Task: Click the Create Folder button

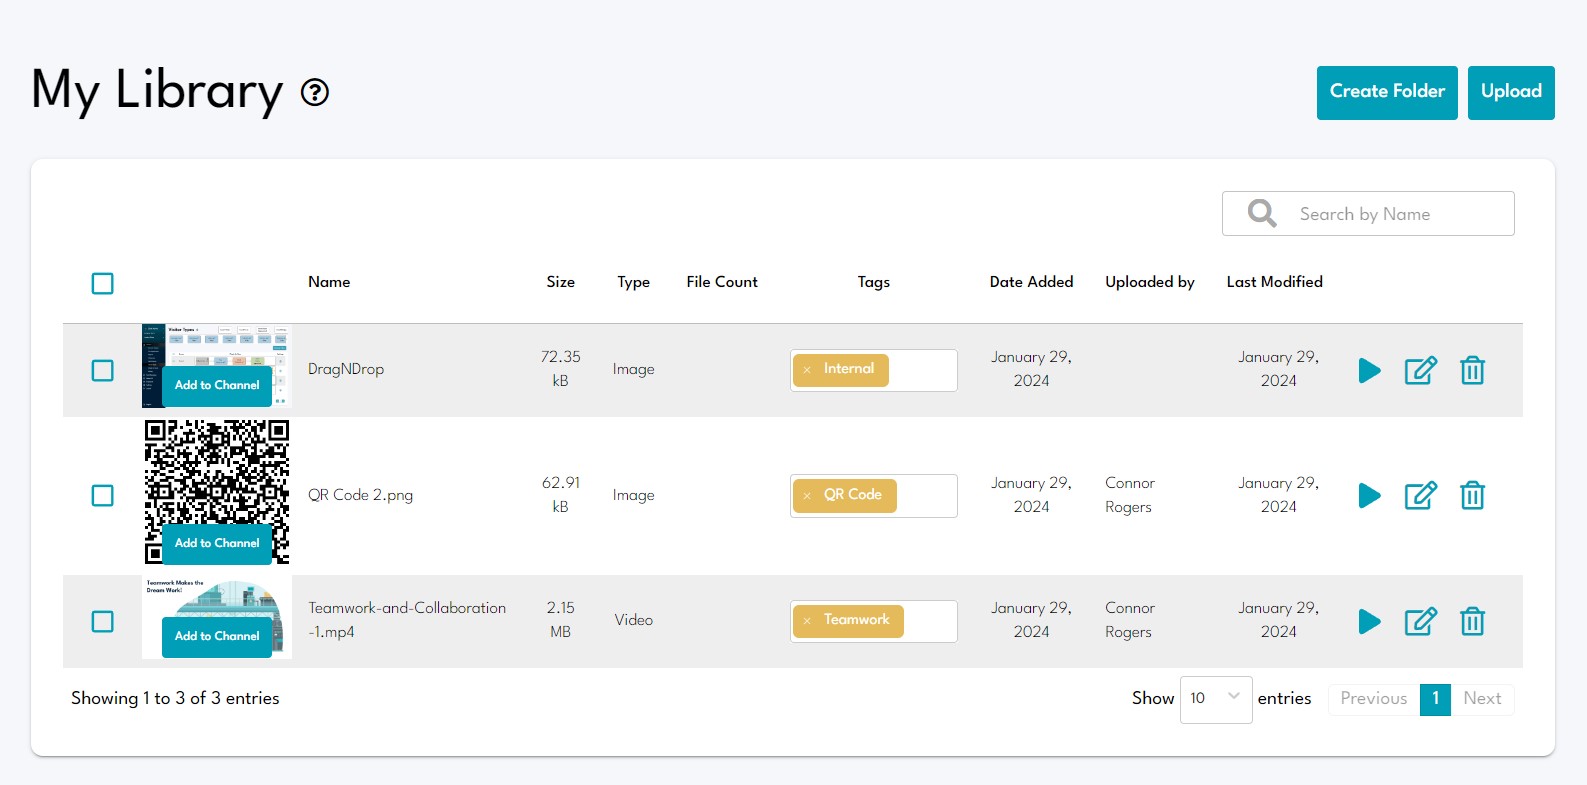Action: [1387, 93]
